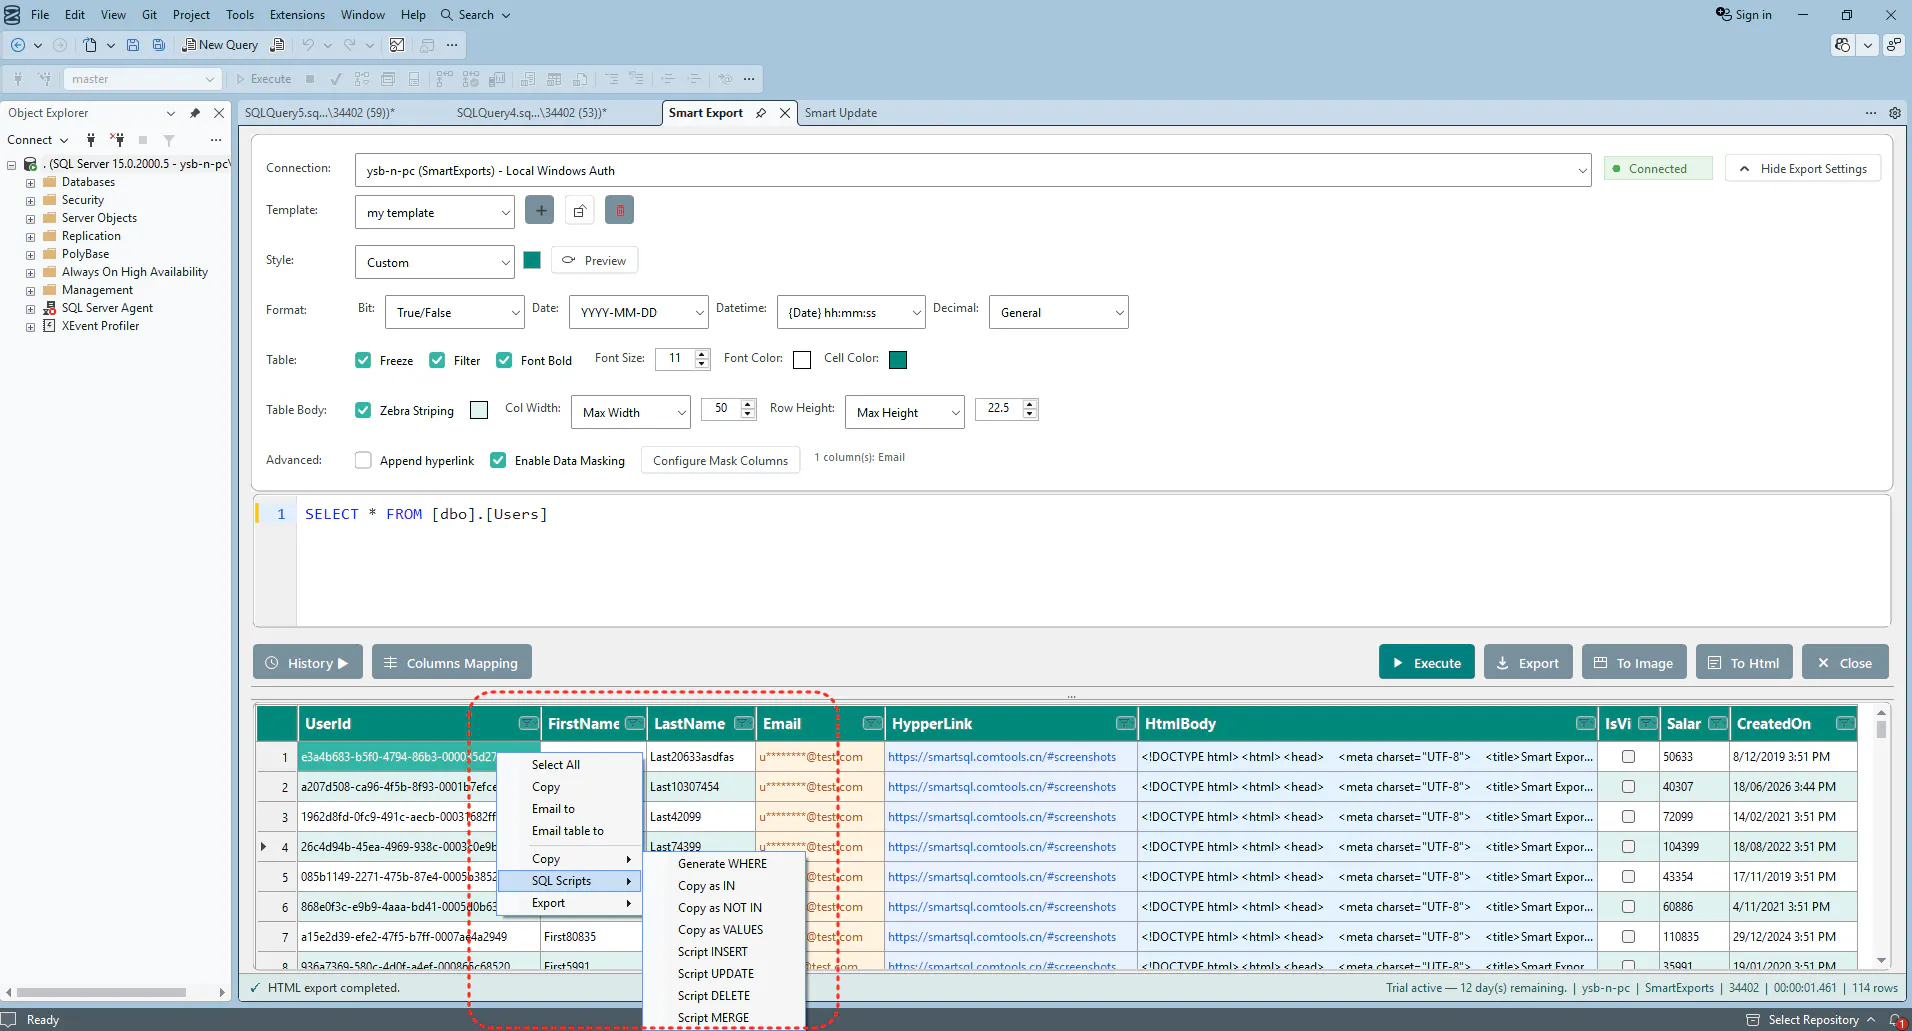The image size is (1912, 1031).
Task: Disable the Font Bold checkbox
Action: click(x=504, y=360)
